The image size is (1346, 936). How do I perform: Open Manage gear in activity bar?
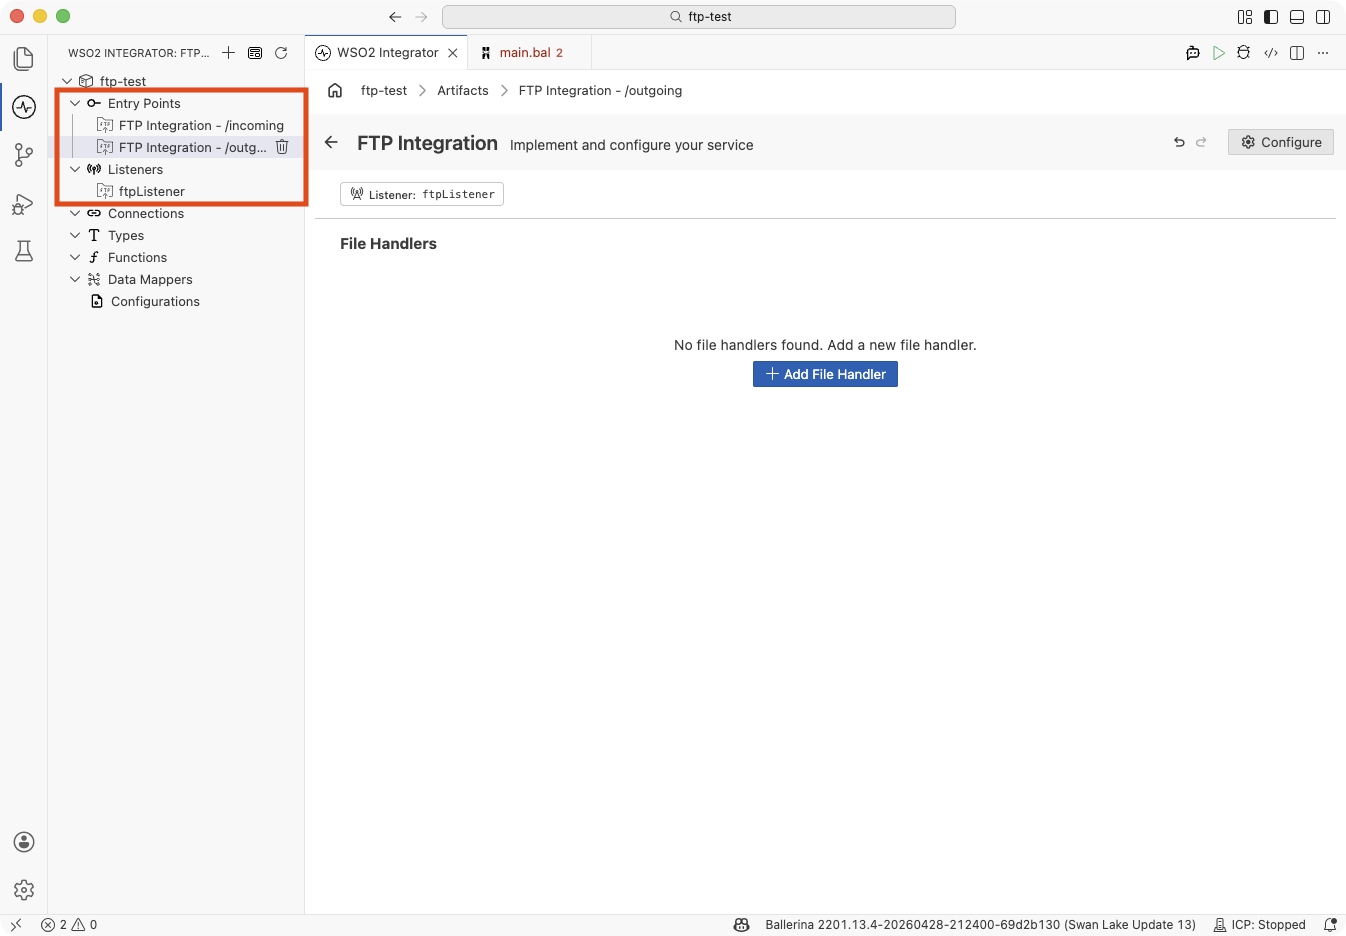[24, 890]
